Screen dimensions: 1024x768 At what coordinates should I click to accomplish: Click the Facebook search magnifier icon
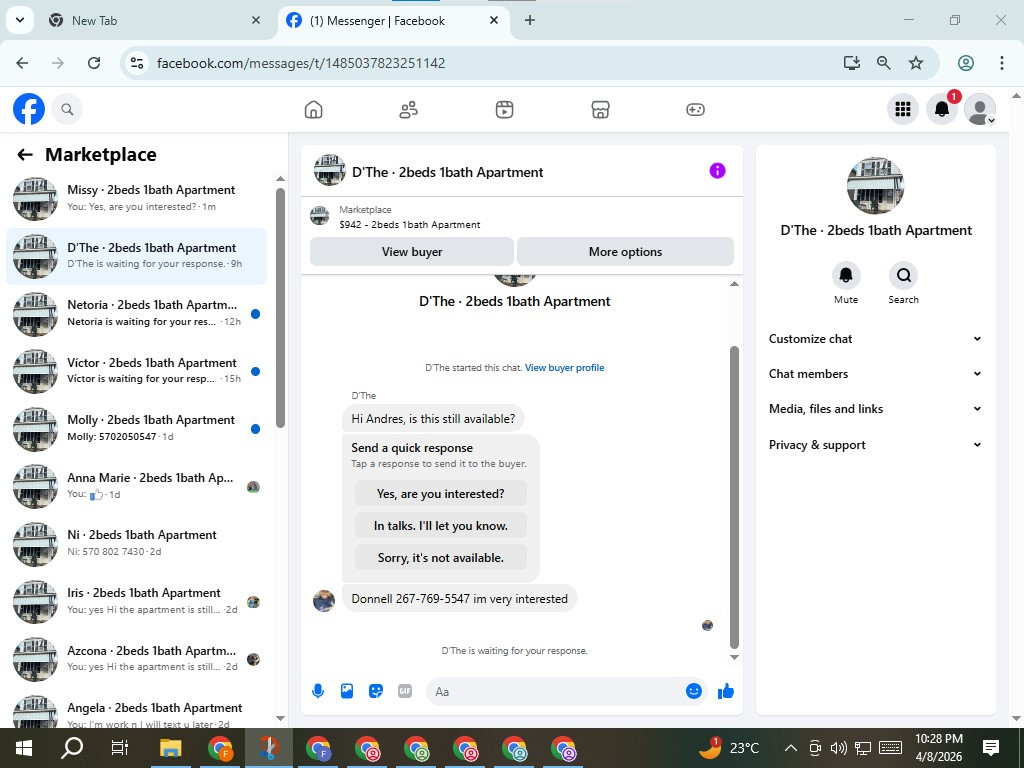tap(67, 109)
